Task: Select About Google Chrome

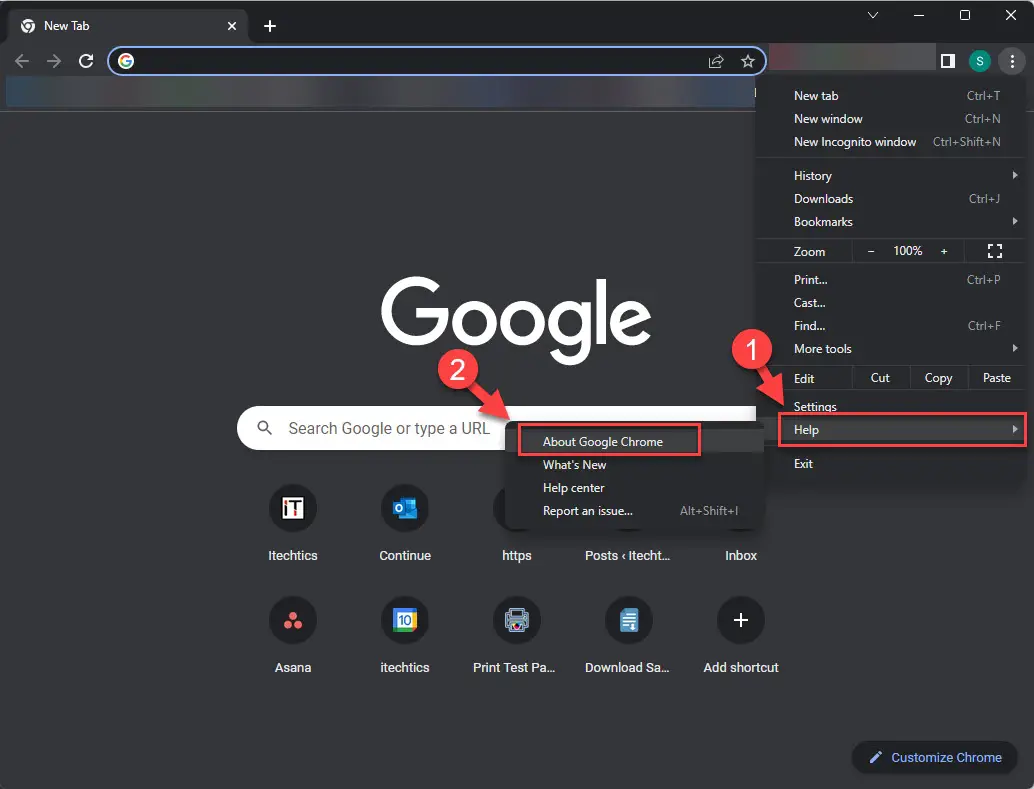Action: coord(603,441)
